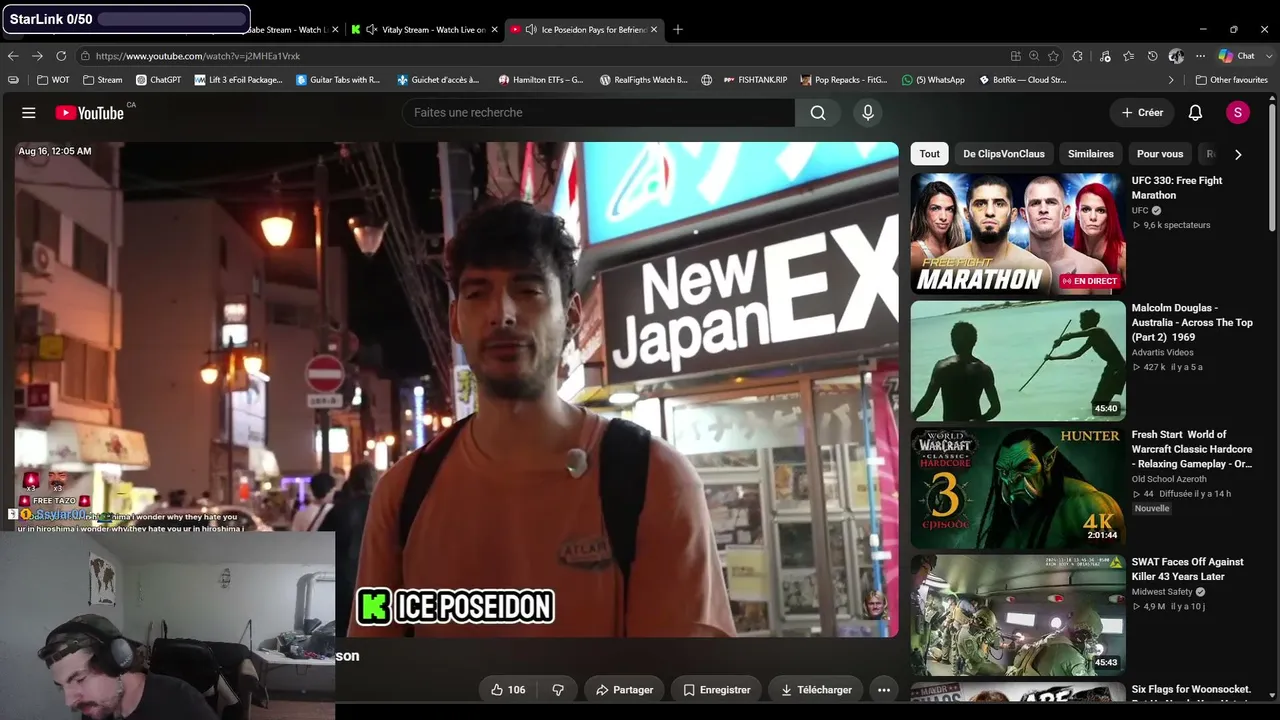The height and width of the screenshot is (720, 1280).
Task: Select the Pour vous filter chip
Action: [1160, 154]
